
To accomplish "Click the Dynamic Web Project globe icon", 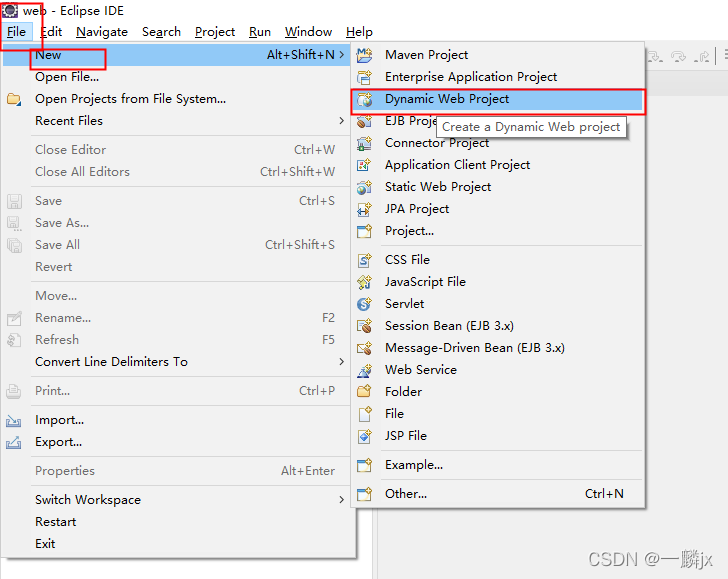I will 364,99.
